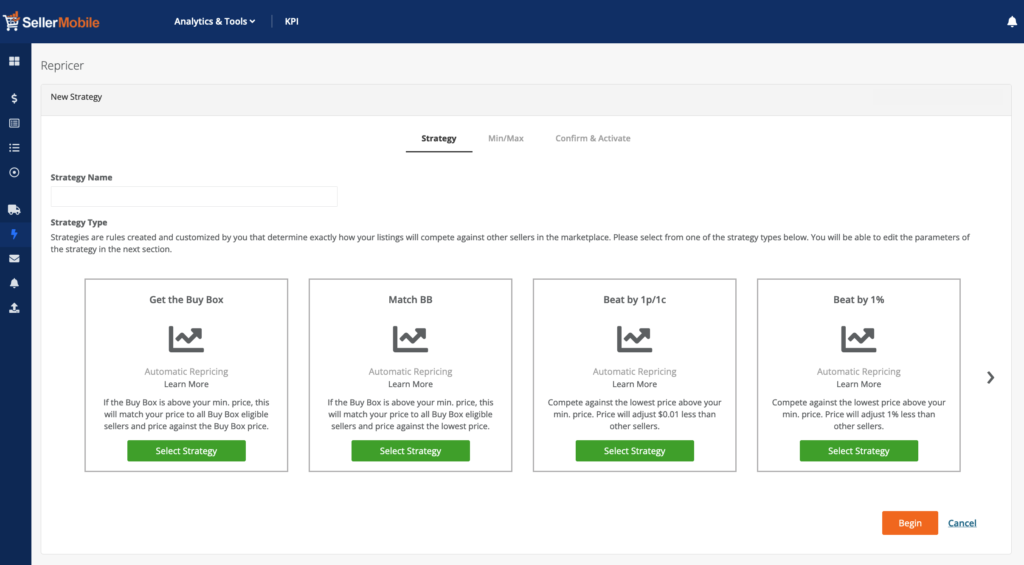Focus the Strategy Name input field
This screenshot has height=565, width=1024.
coord(194,196)
